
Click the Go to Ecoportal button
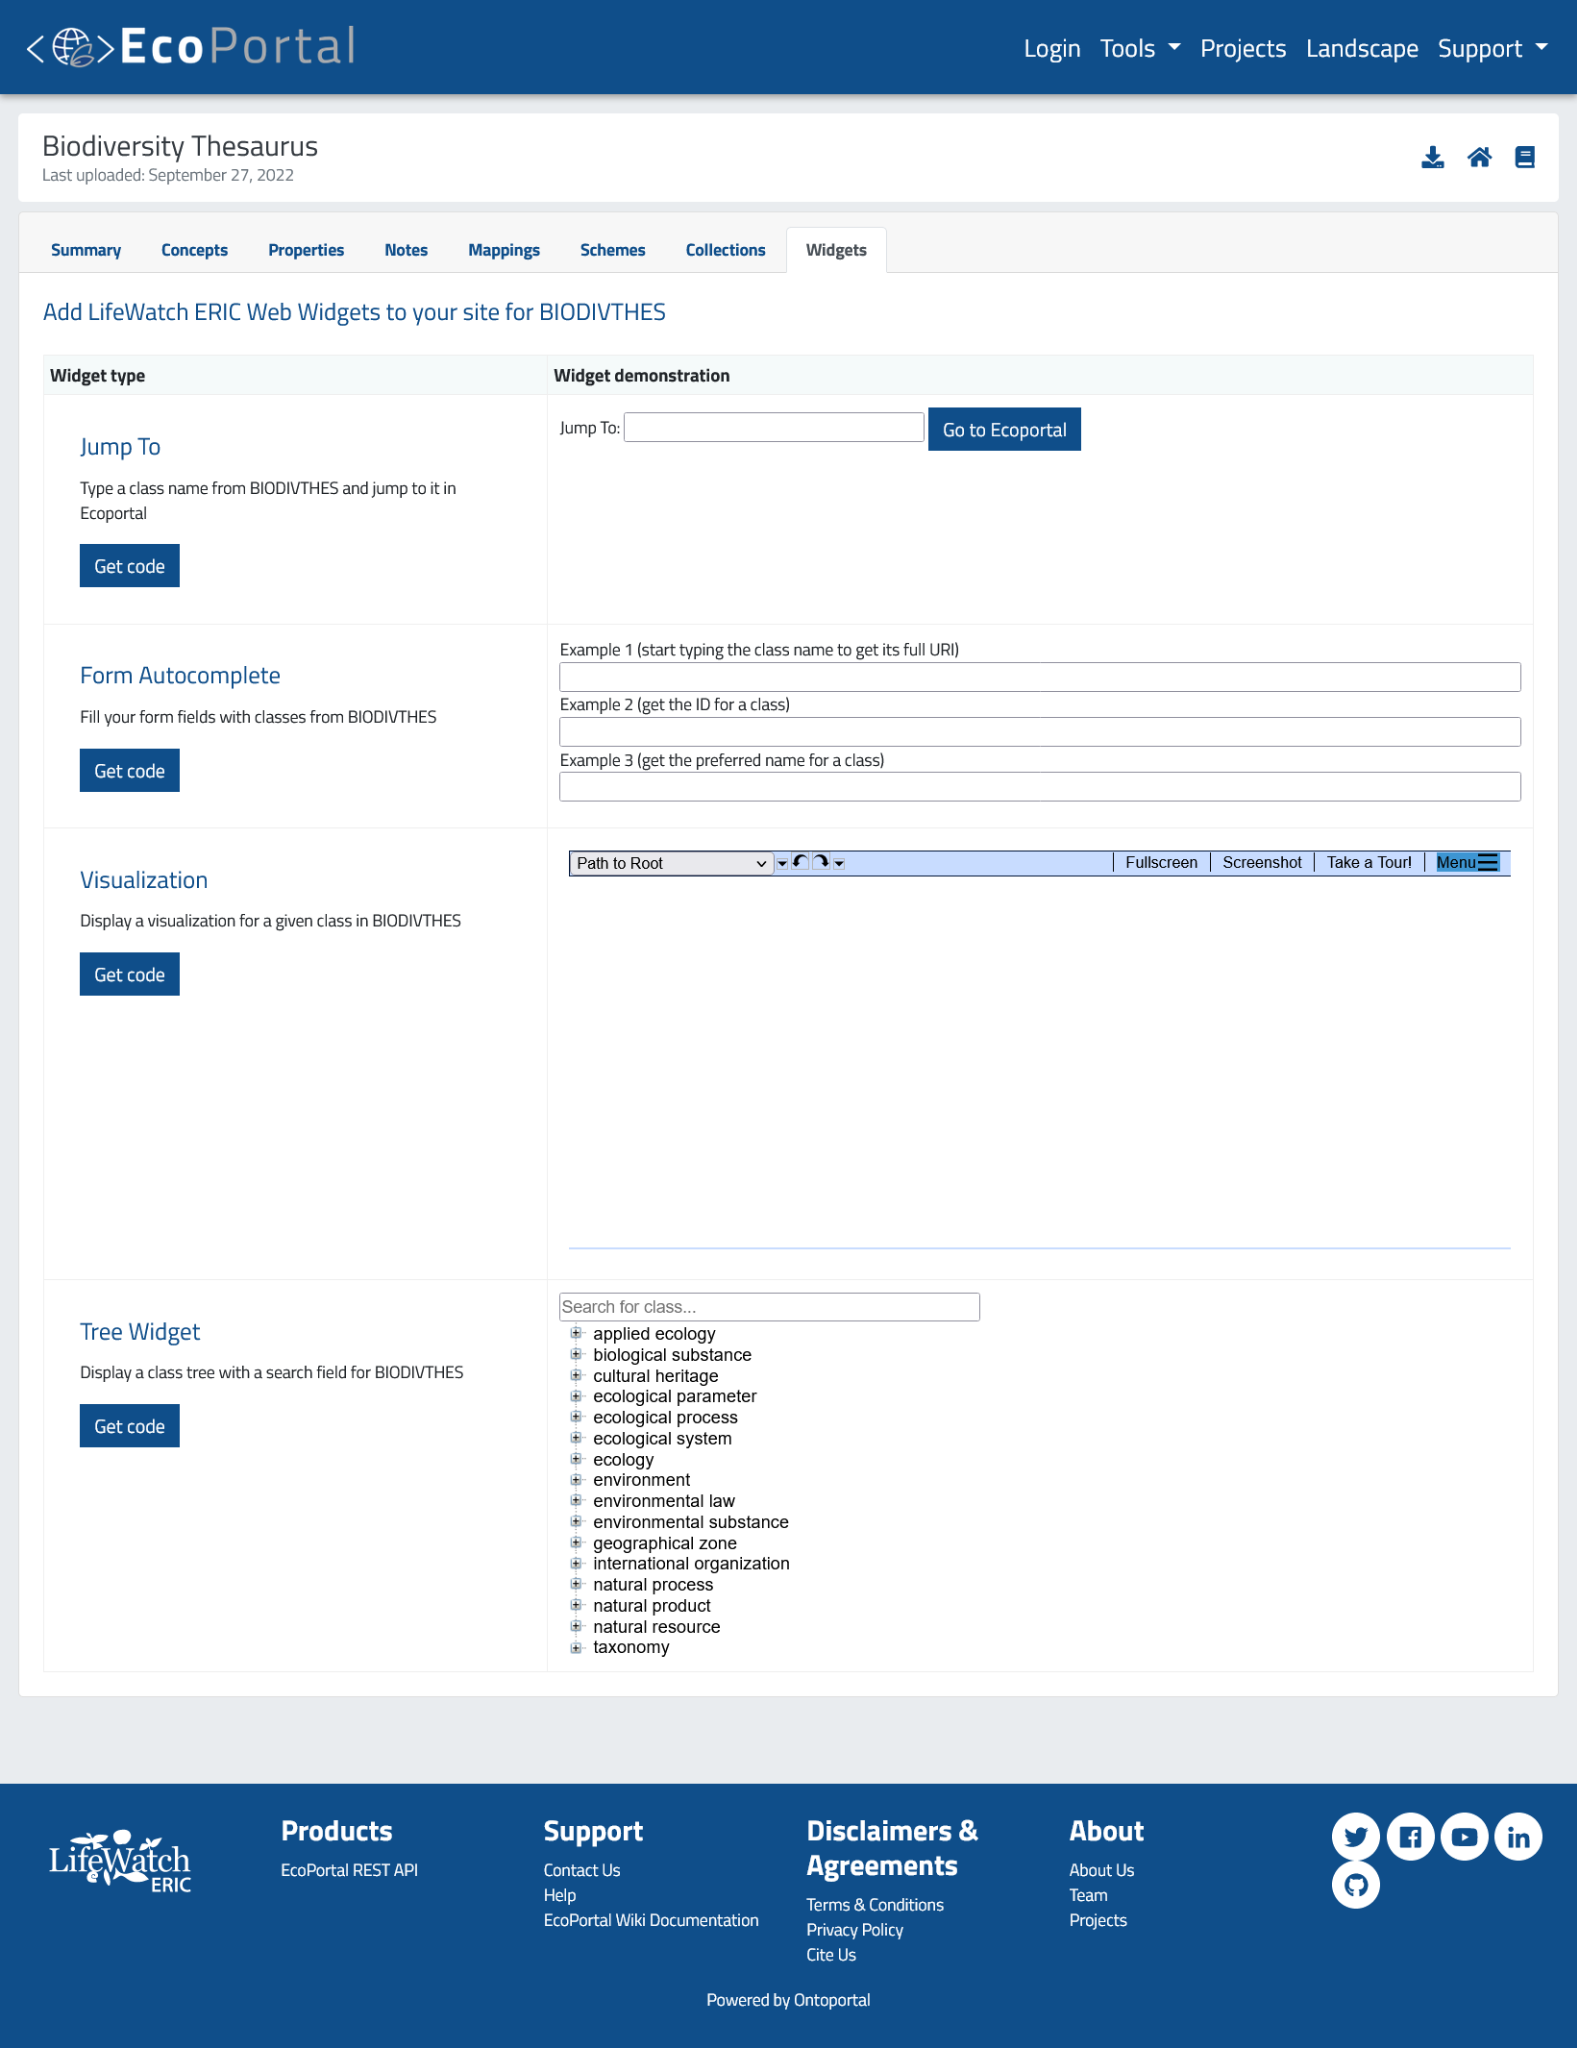[1004, 429]
